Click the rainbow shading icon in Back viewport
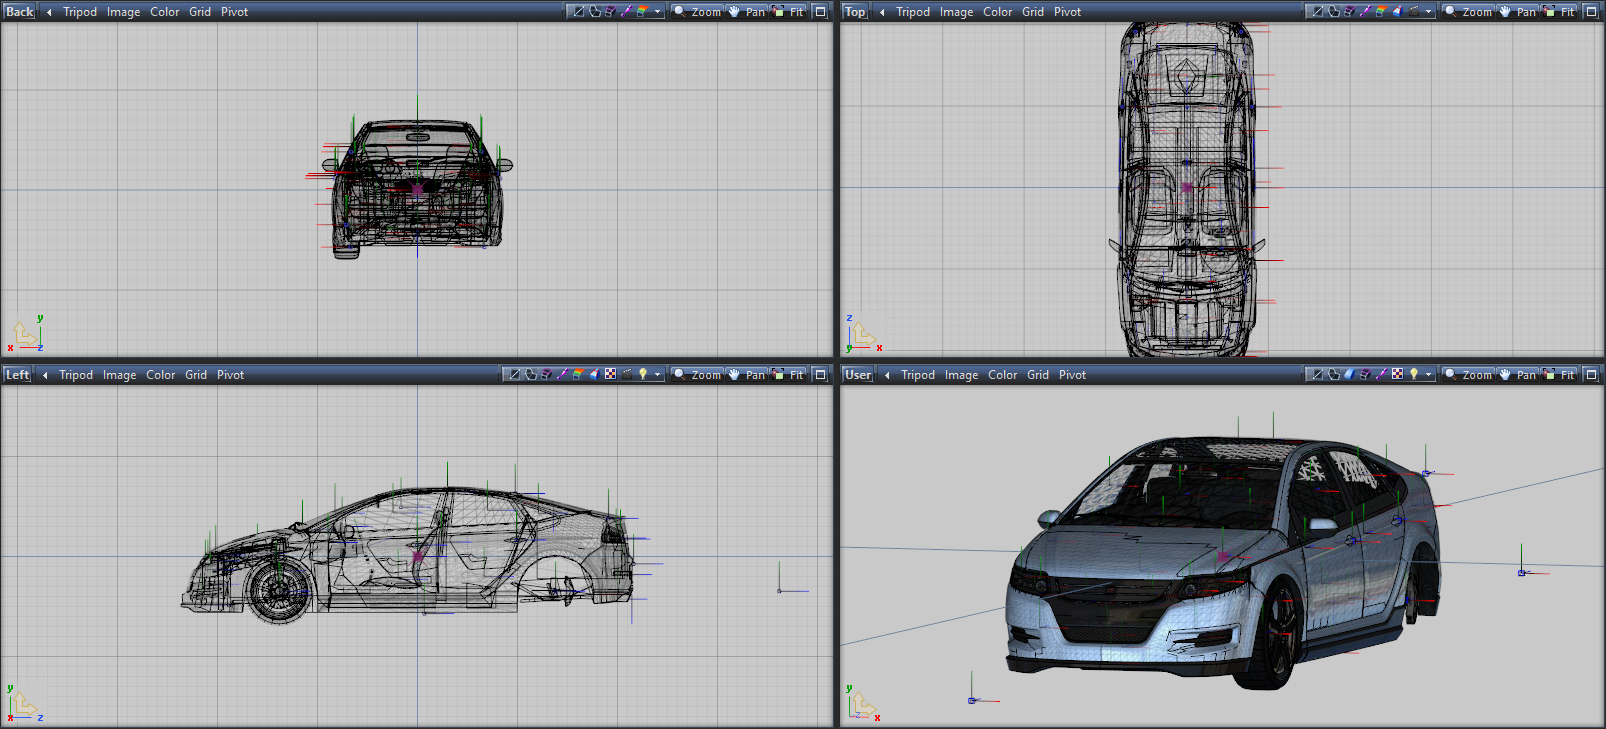1606x729 pixels. (642, 11)
